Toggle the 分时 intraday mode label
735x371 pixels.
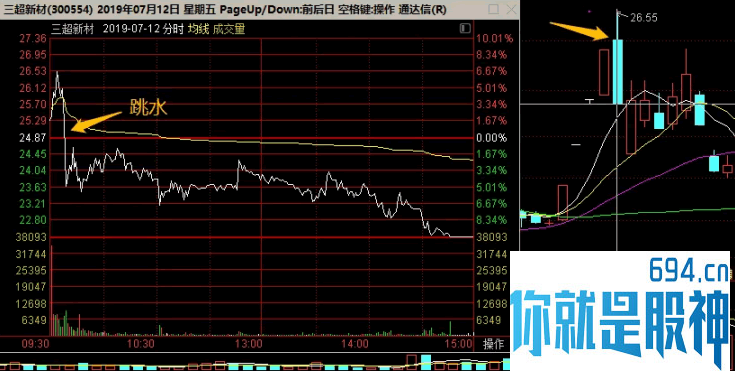[174, 29]
